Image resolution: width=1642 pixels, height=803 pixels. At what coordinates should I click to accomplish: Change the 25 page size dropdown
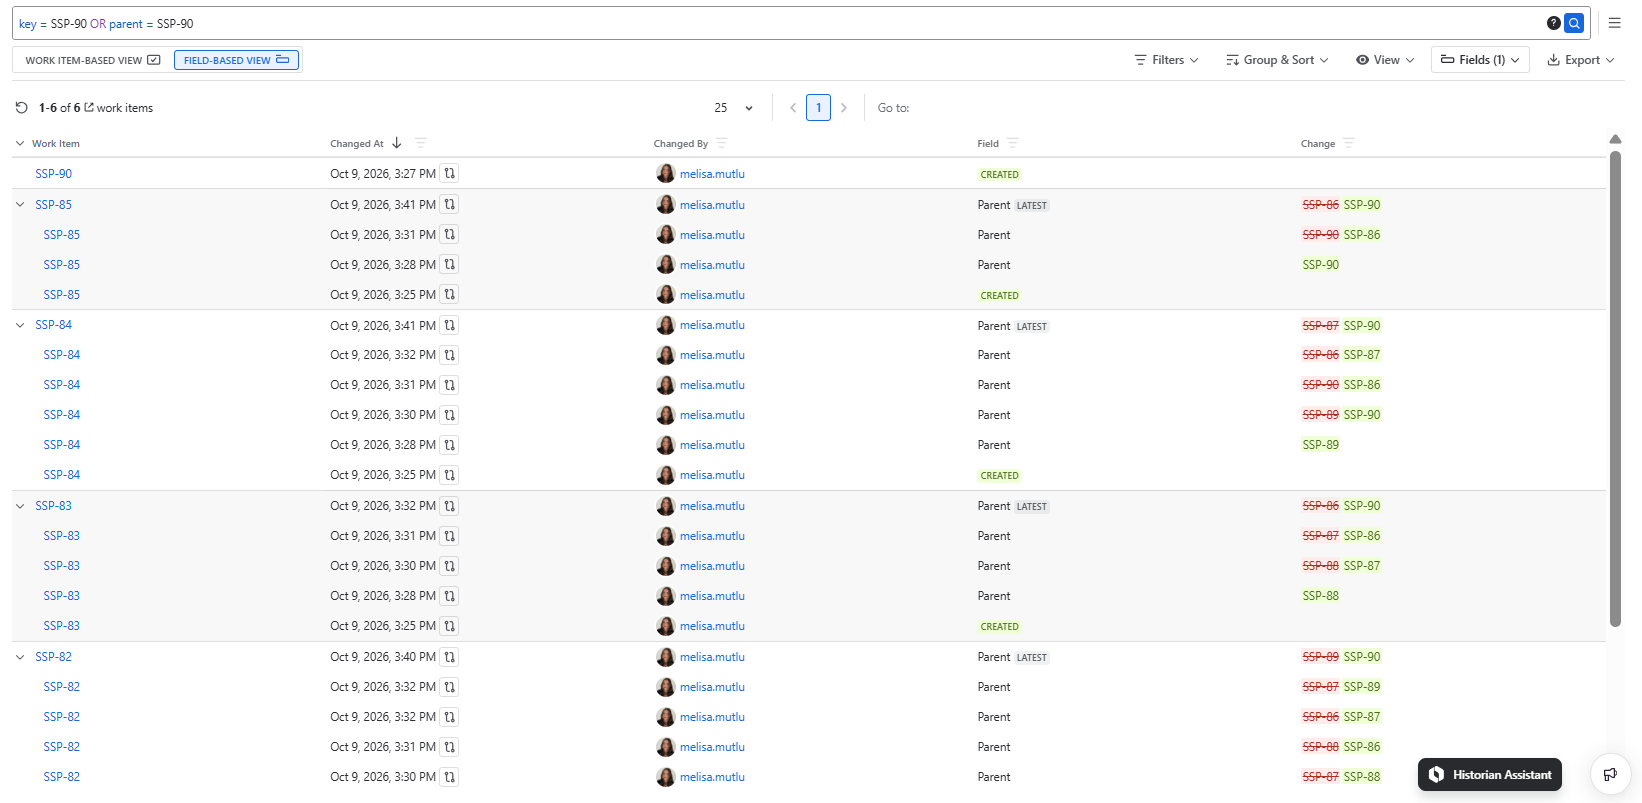(x=733, y=107)
